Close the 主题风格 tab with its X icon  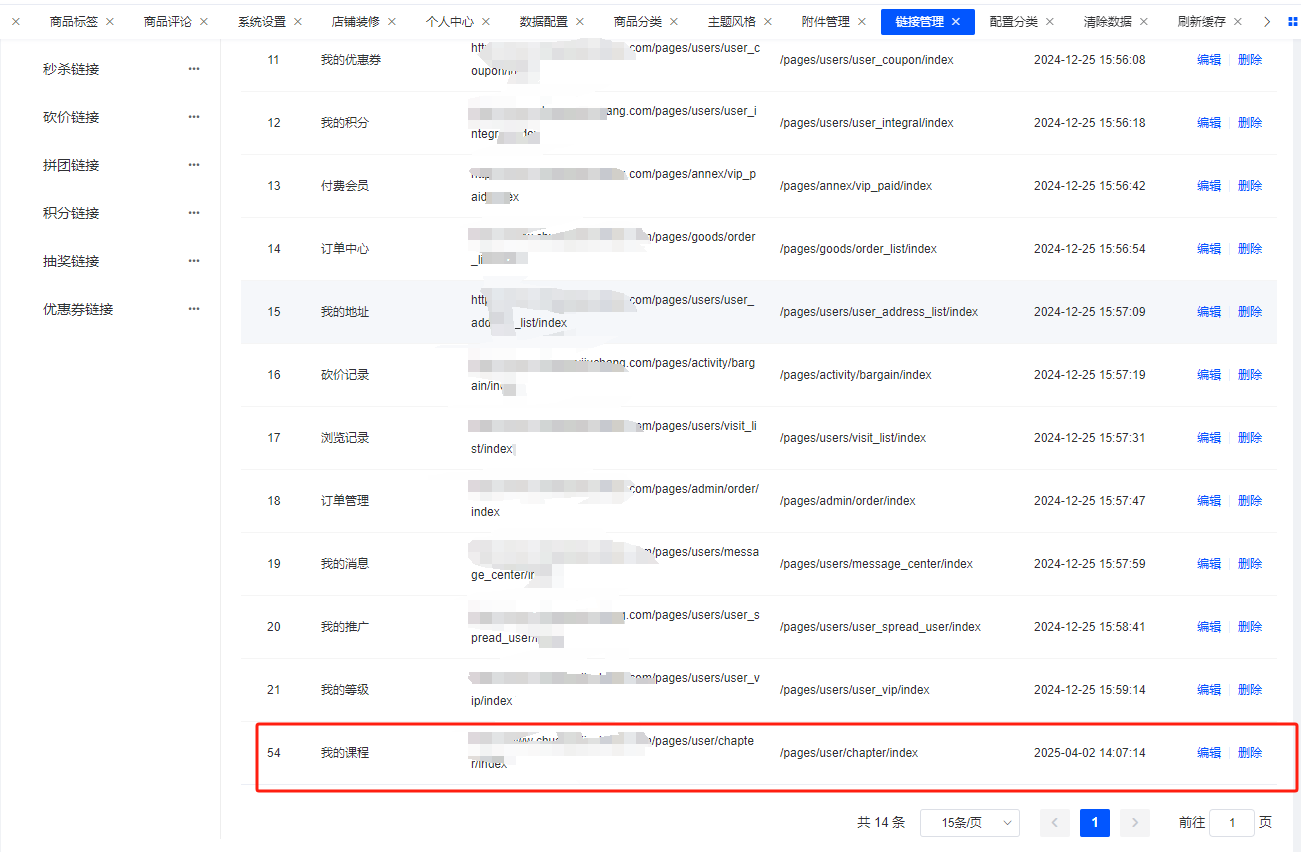[768, 21]
